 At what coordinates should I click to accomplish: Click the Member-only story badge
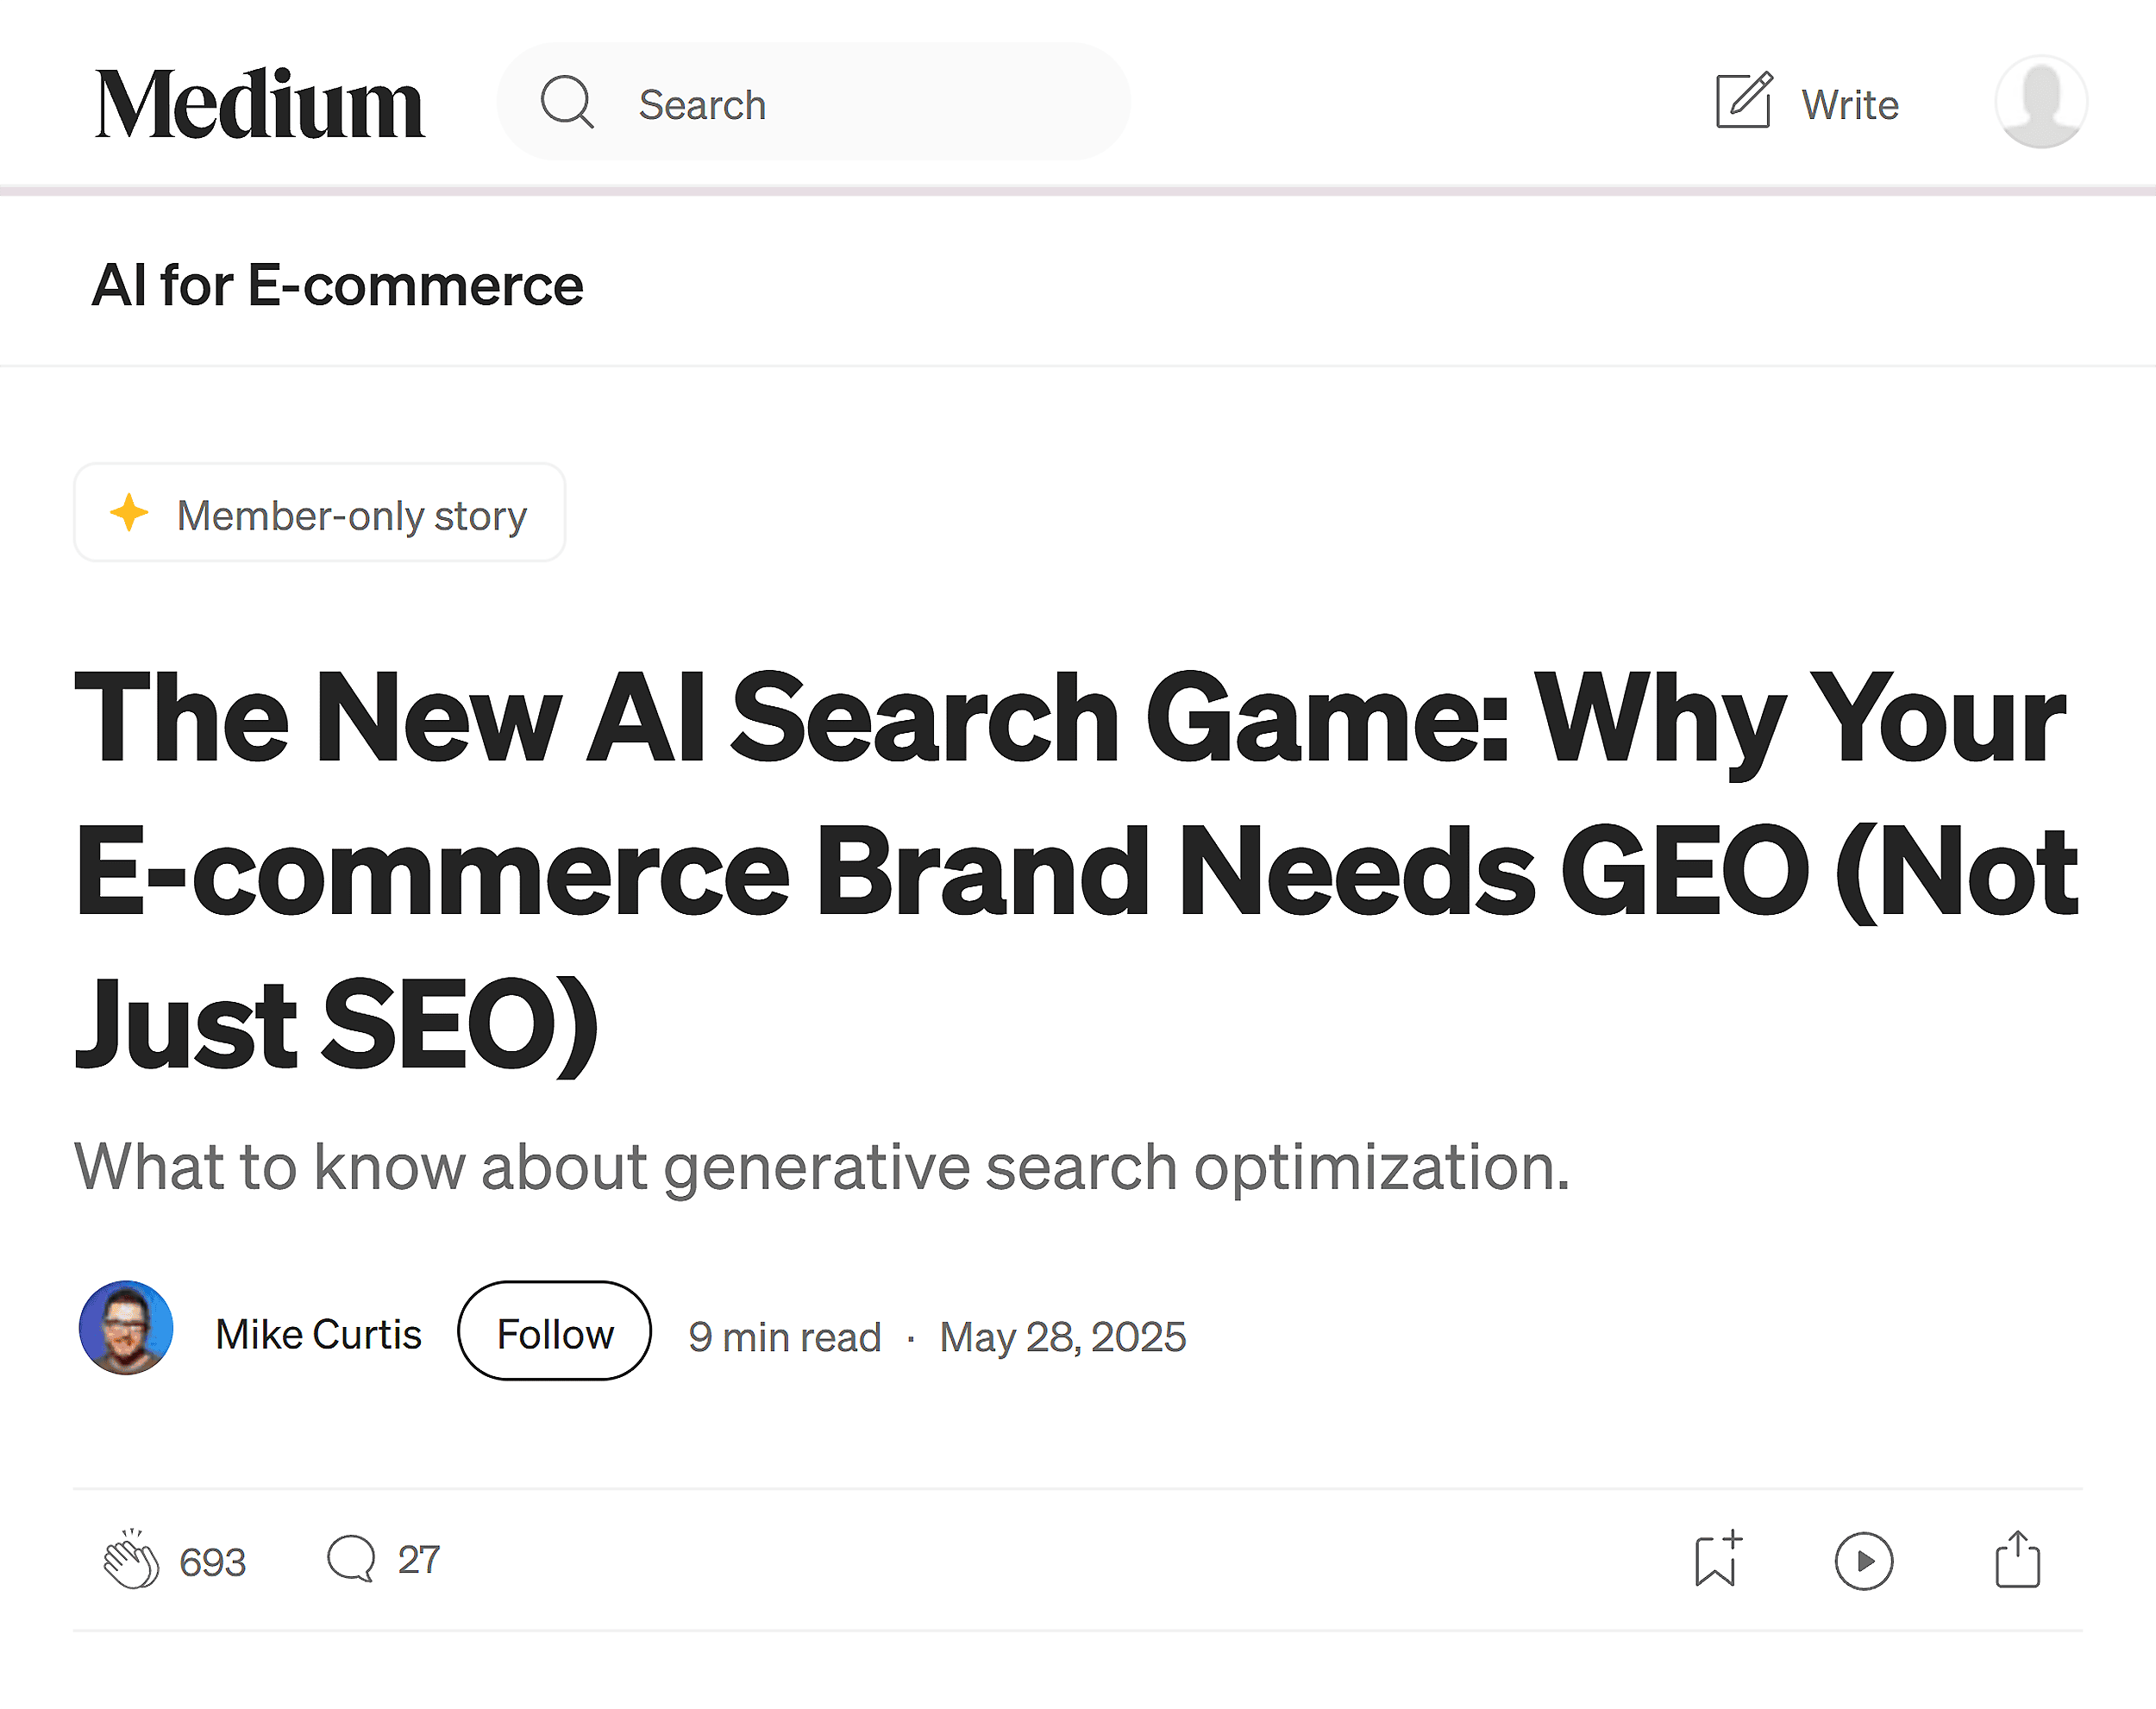[x=318, y=513]
